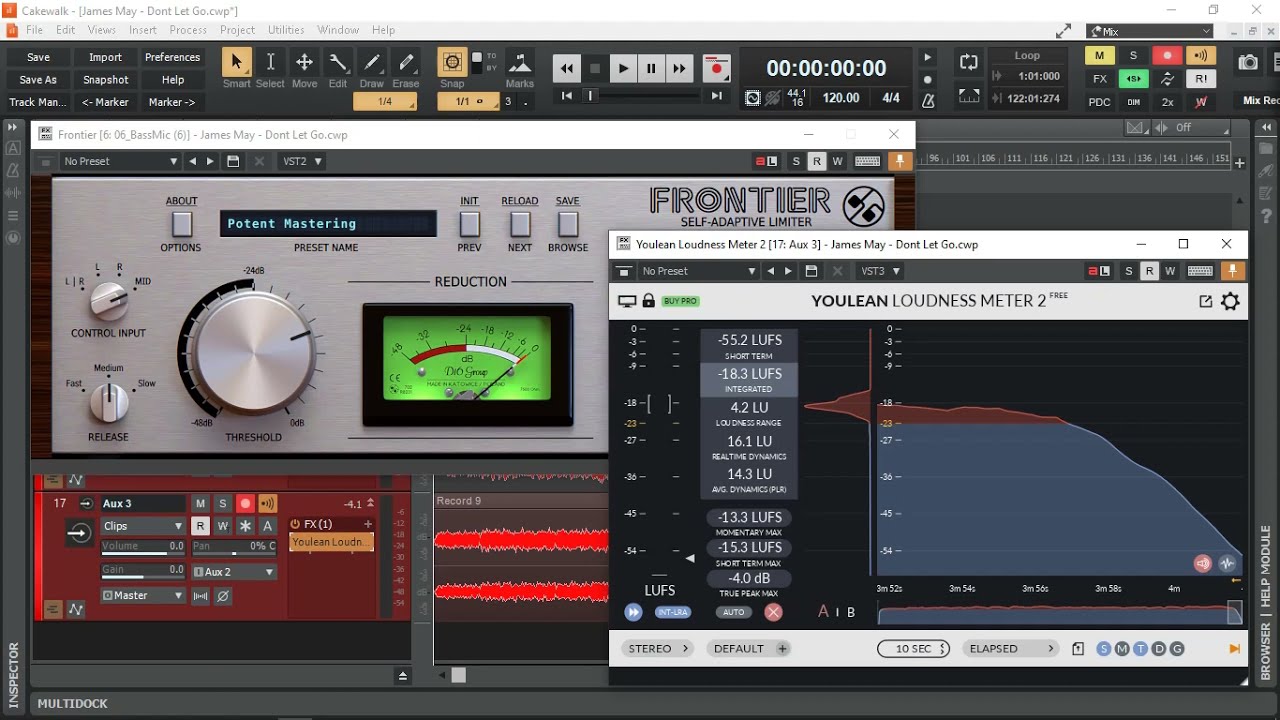This screenshot has height=720, width=1280.
Task: Click the Snapshot button
Action: point(105,80)
